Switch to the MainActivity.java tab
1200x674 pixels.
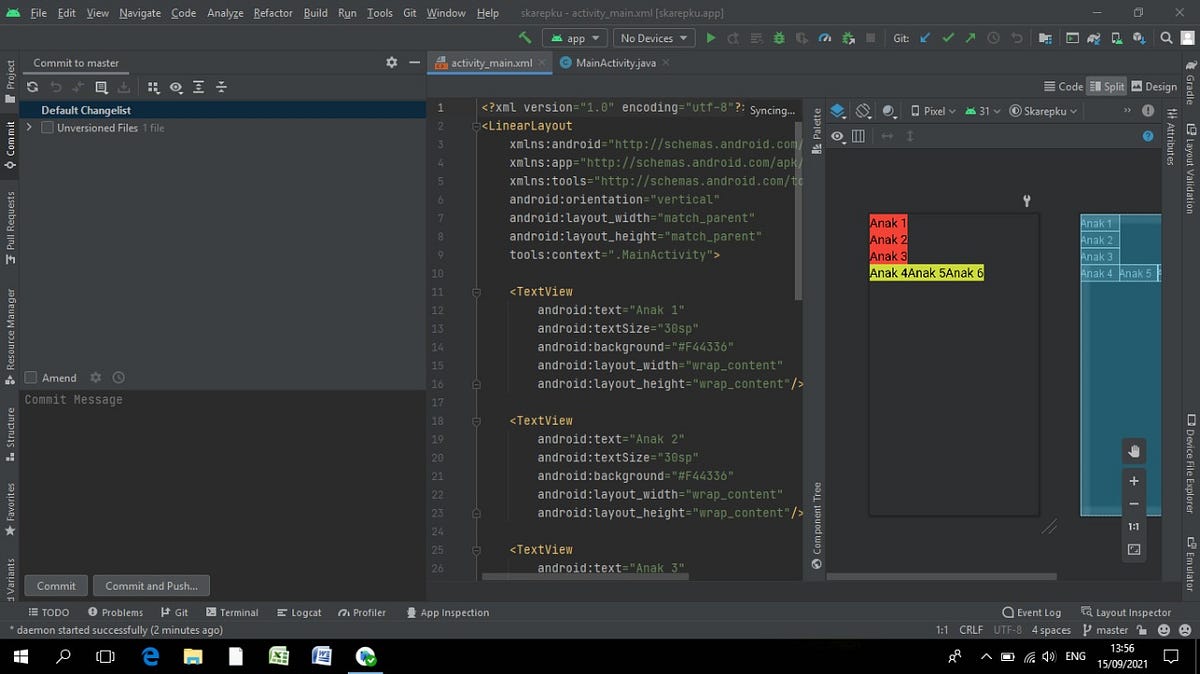click(x=614, y=62)
